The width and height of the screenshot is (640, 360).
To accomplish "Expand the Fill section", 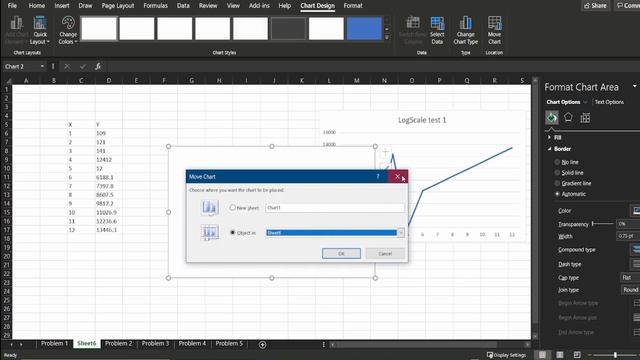I will [549, 137].
